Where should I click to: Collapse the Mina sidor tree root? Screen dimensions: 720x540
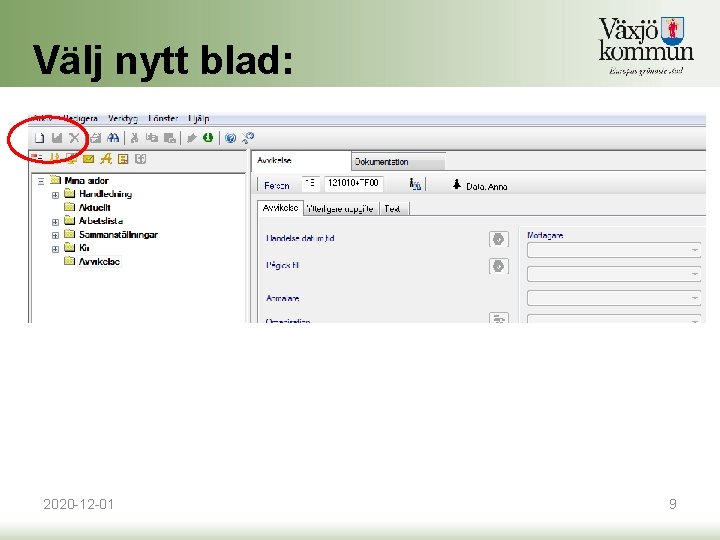pos(41,181)
